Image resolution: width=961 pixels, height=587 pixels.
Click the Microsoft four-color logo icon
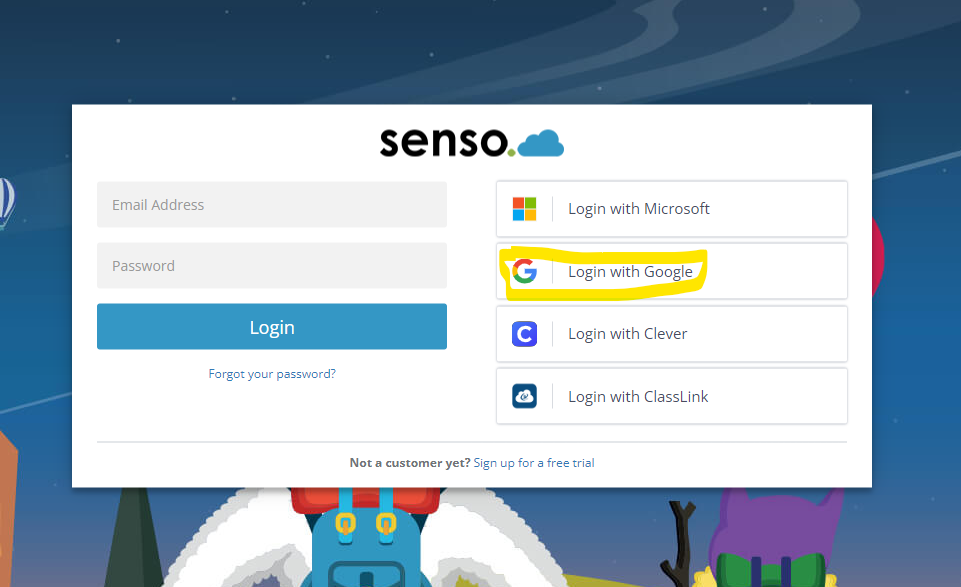[524, 209]
